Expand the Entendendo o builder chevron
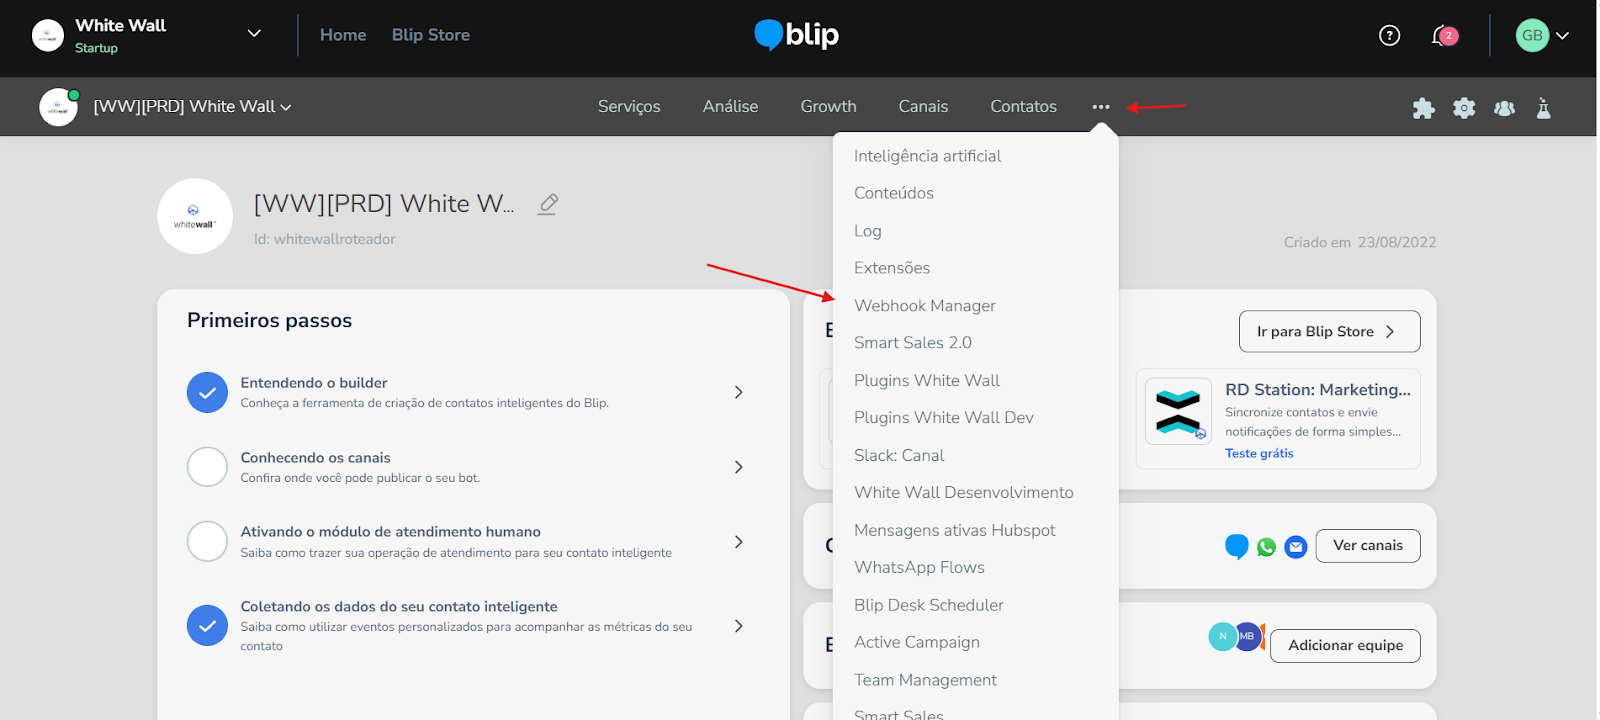Image resolution: width=1600 pixels, height=720 pixels. [x=739, y=392]
